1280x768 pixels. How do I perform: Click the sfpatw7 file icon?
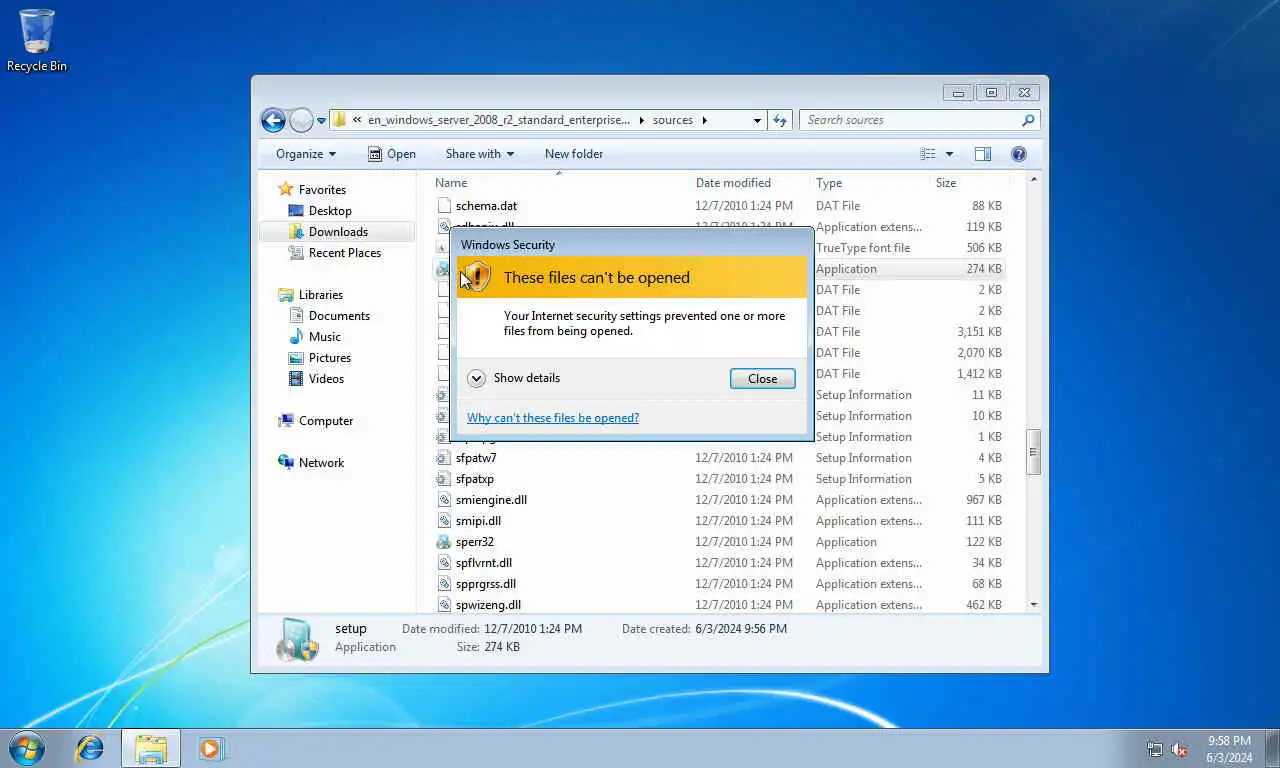444,458
